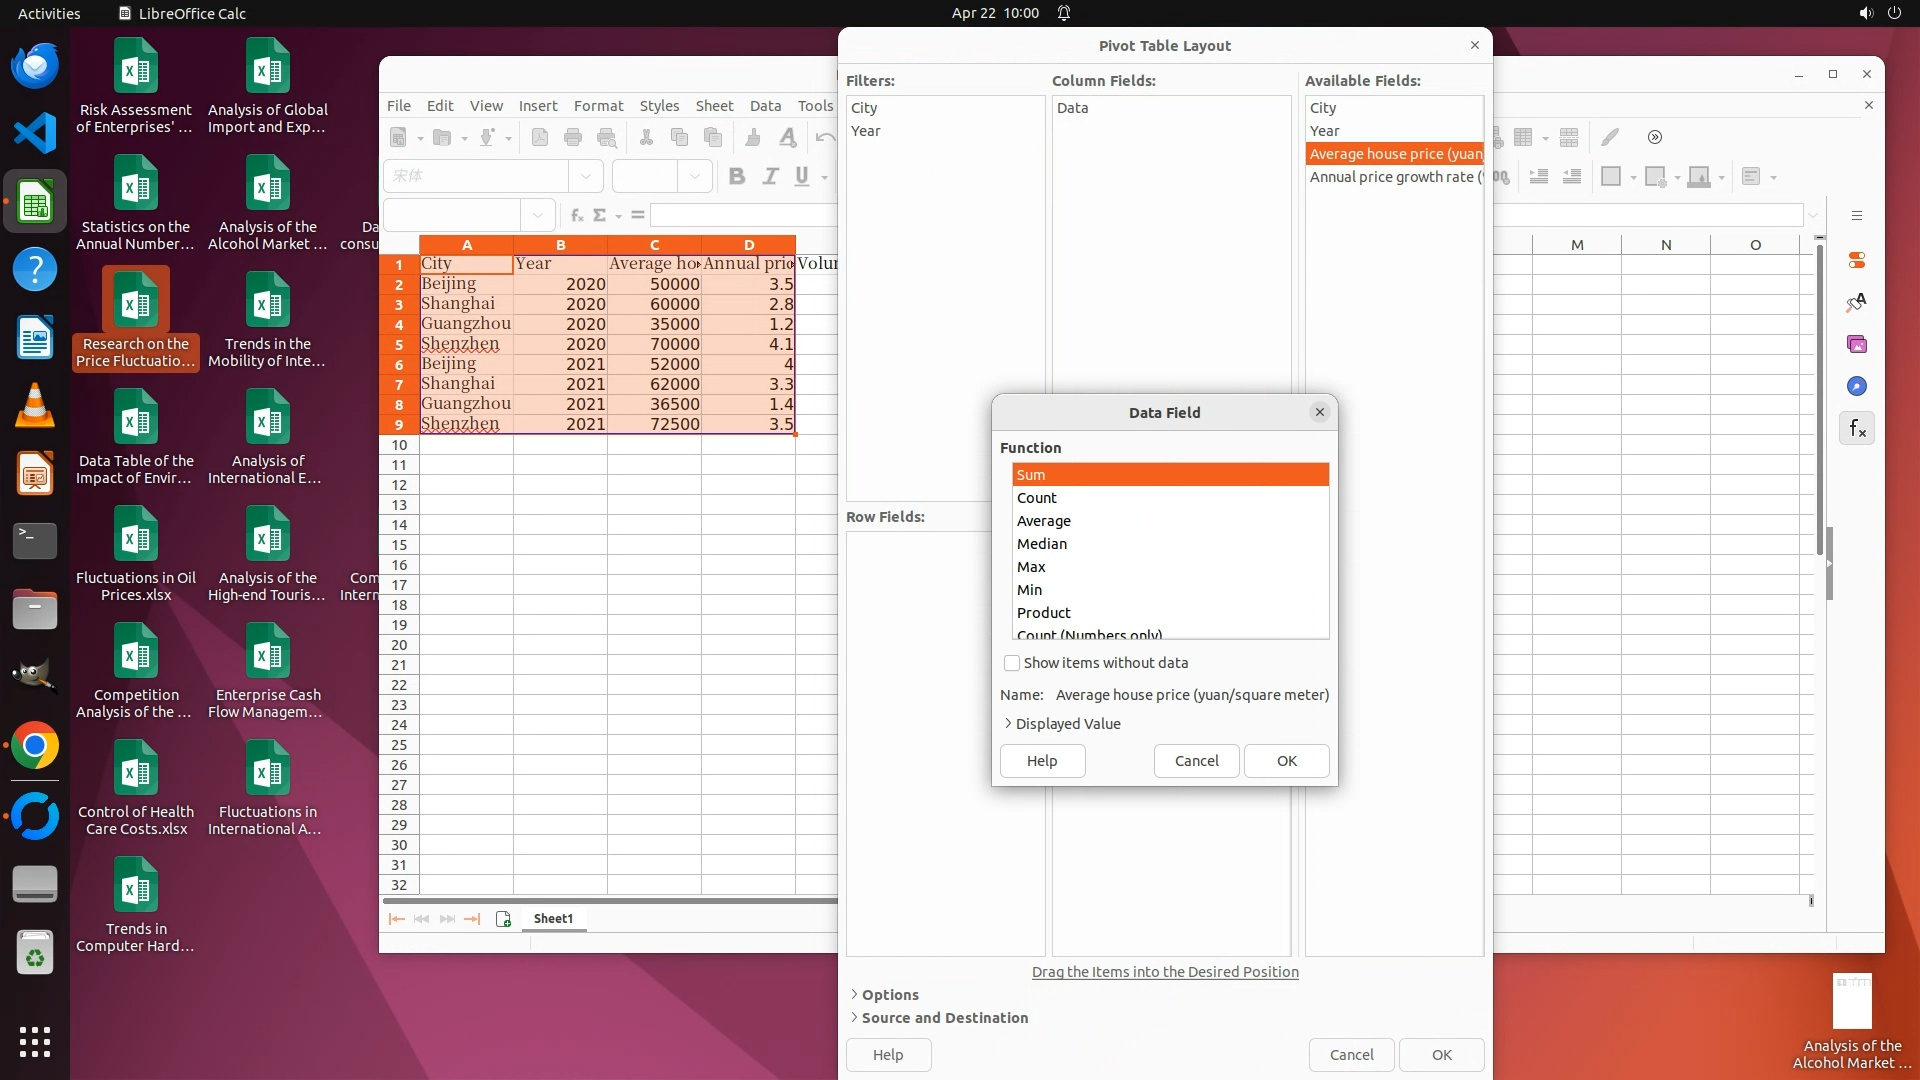The width and height of the screenshot is (1920, 1080).
Task: Enable Show items without data checkbox
Action: tap(1012, 663)
